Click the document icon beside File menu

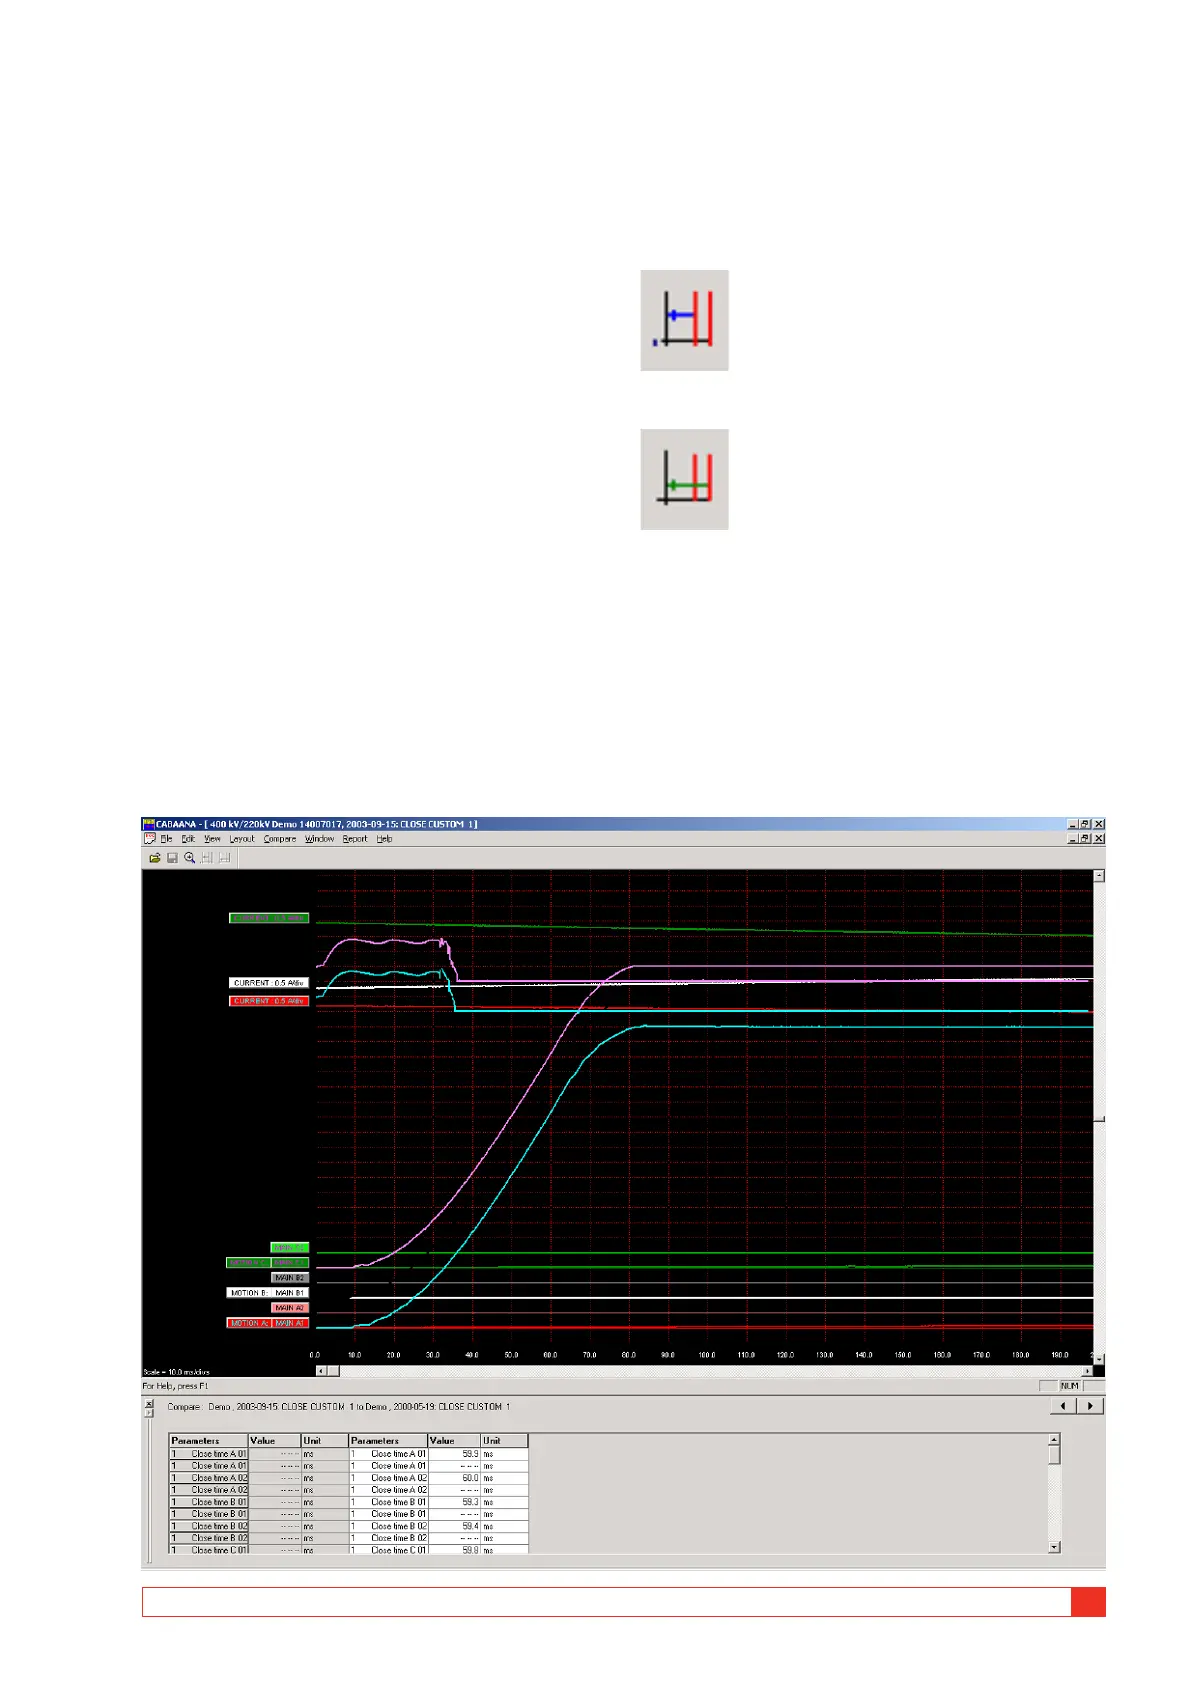[x=150, y=839]
